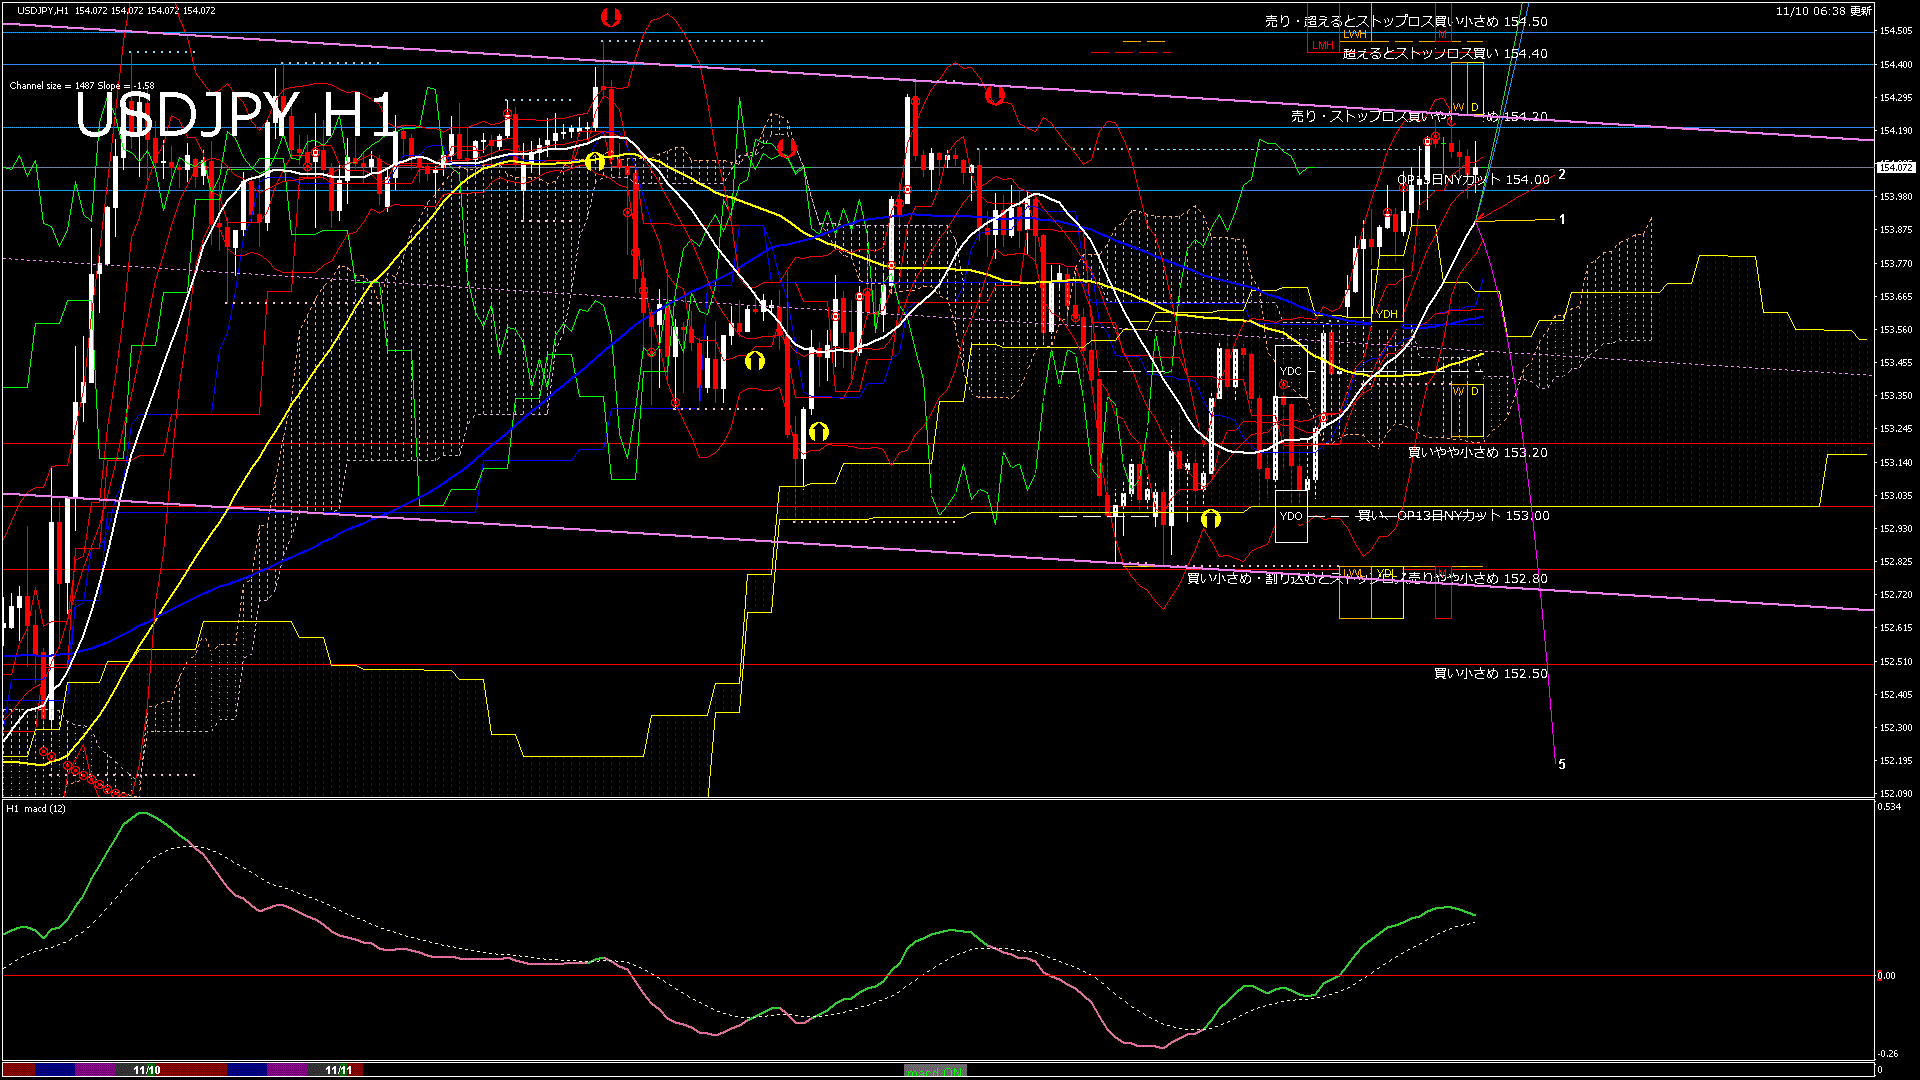1920x1080 pixels.
Task: Click the first dark red session bar
Action: (18, 1070)
